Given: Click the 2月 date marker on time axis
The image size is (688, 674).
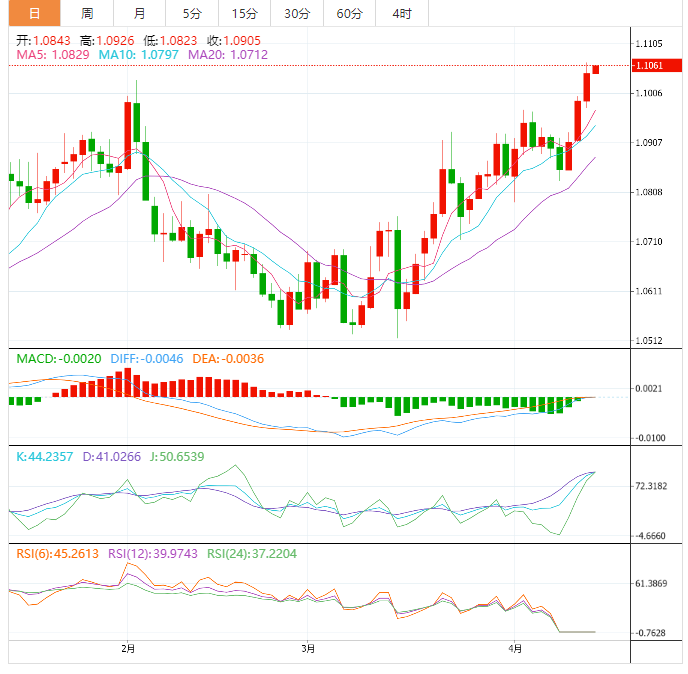Looking at the screenshot, I should point(128,649).
